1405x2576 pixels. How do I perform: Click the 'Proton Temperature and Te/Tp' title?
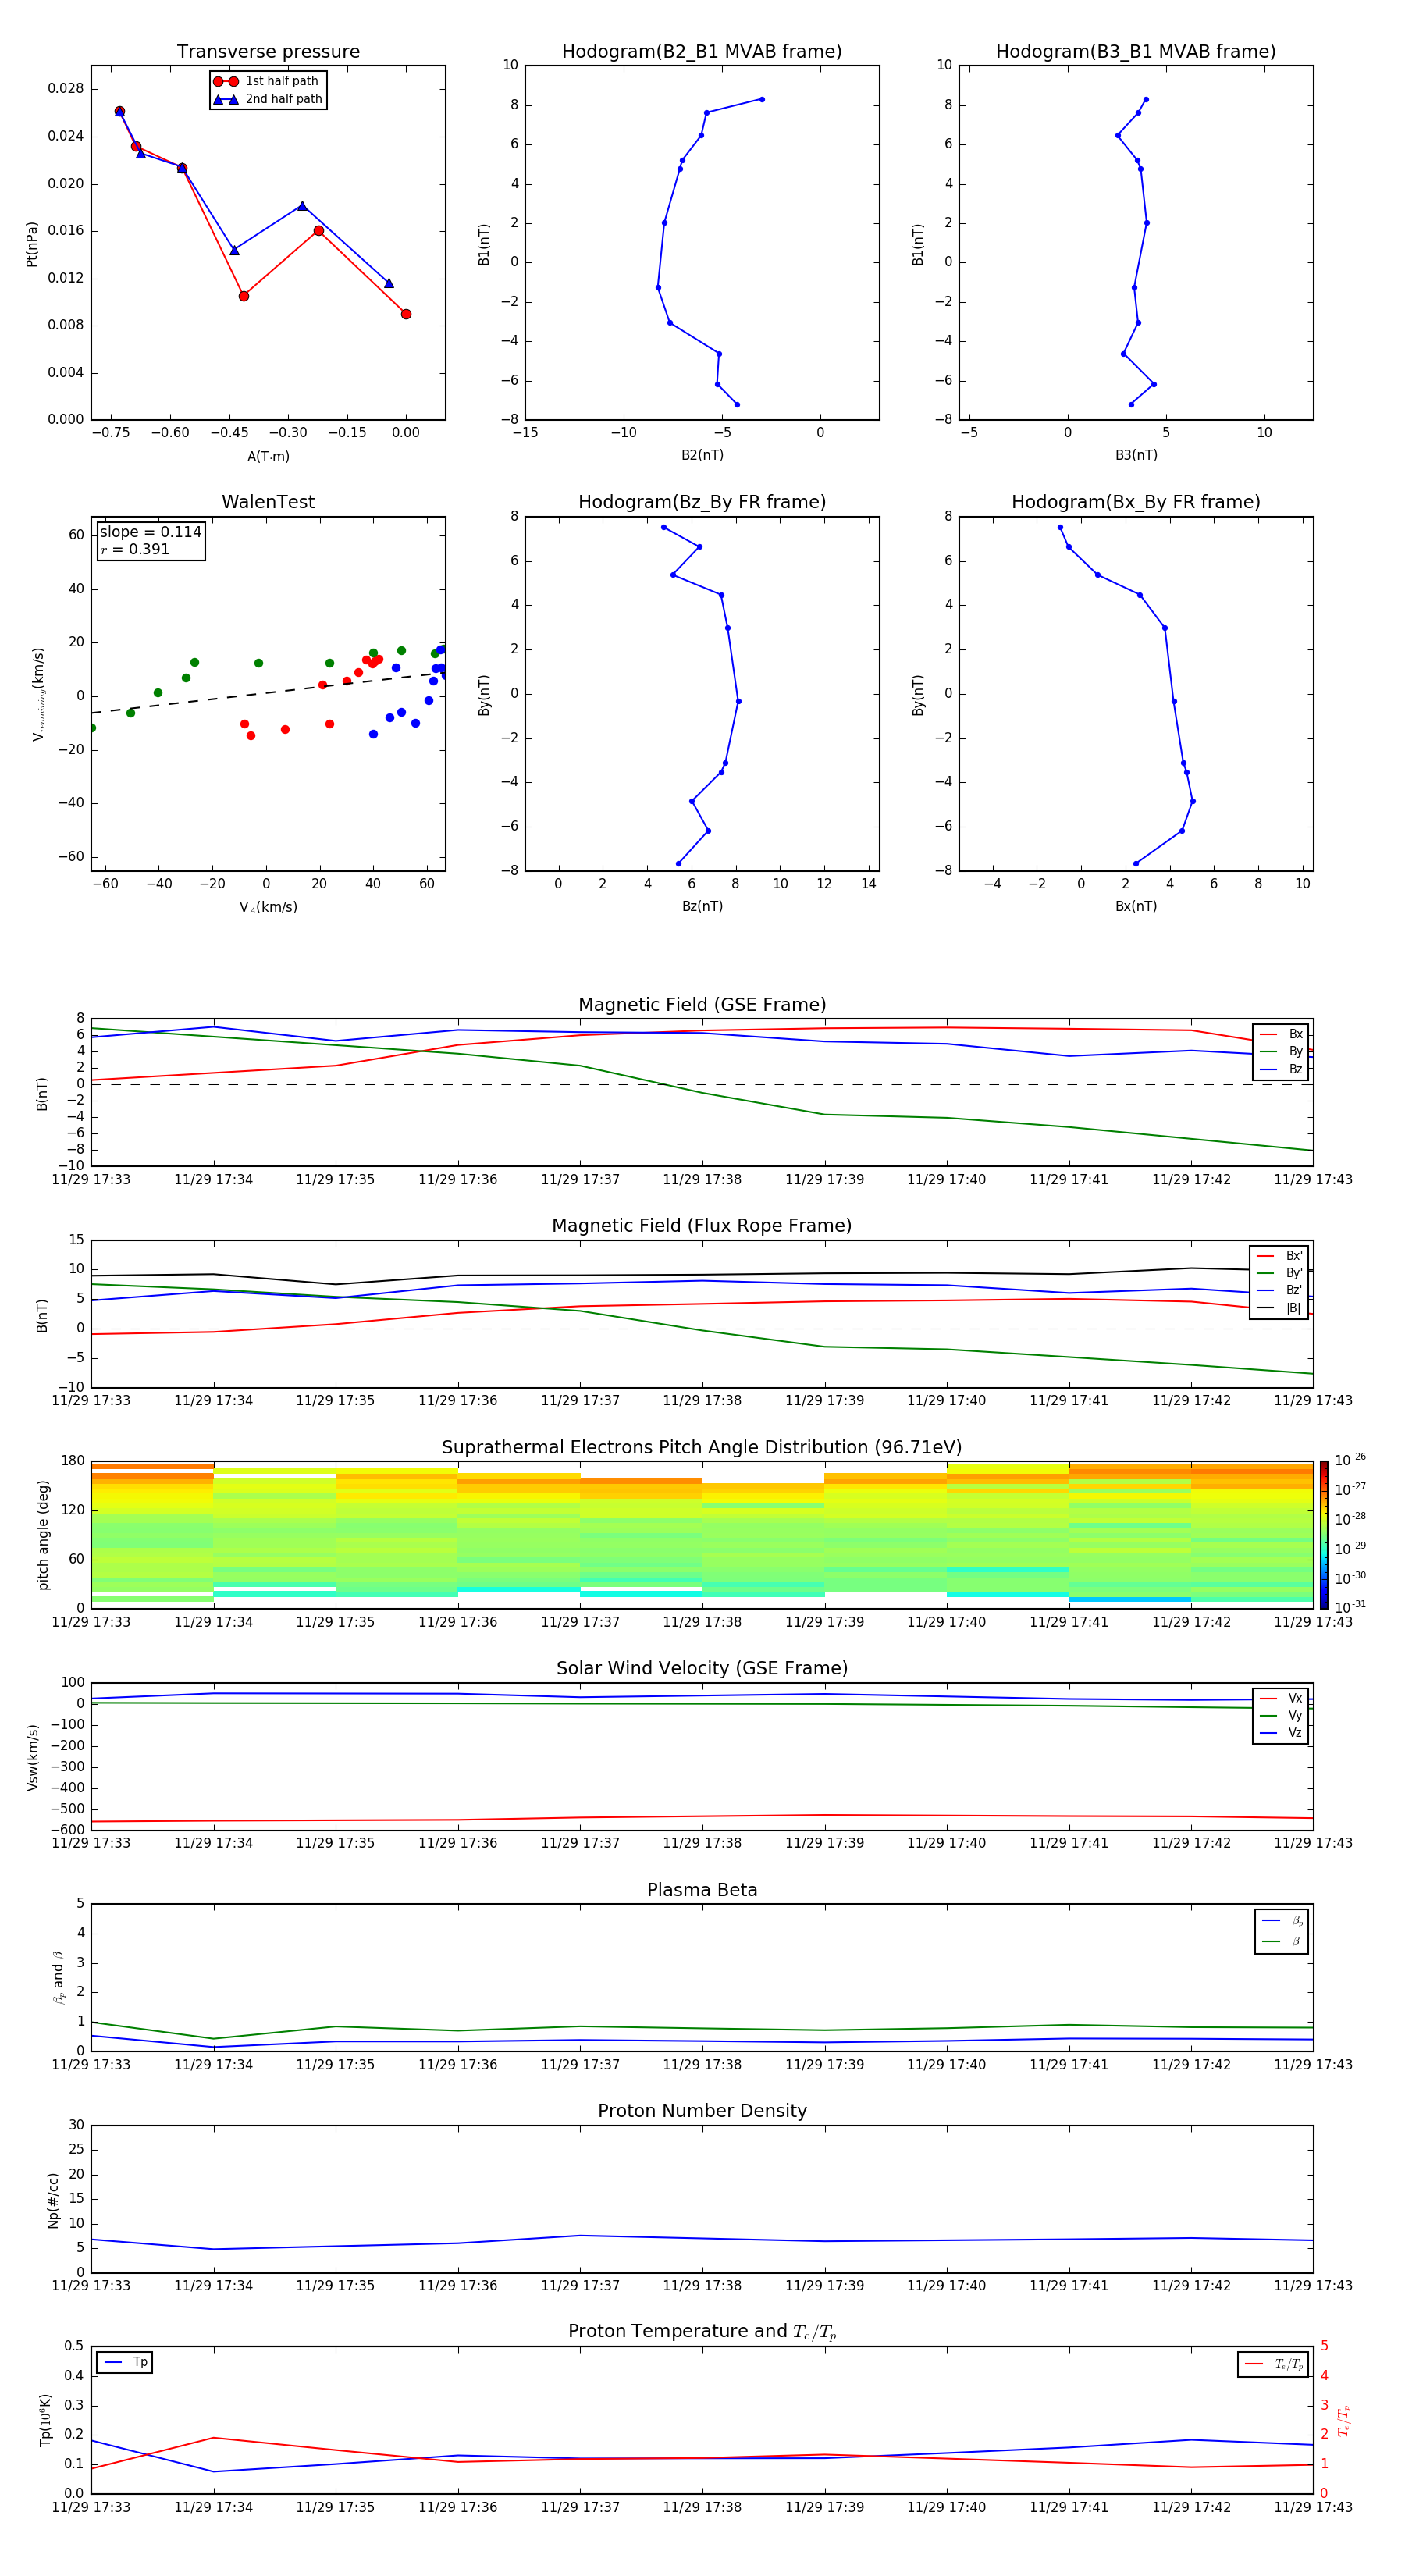coord(702,2332)
